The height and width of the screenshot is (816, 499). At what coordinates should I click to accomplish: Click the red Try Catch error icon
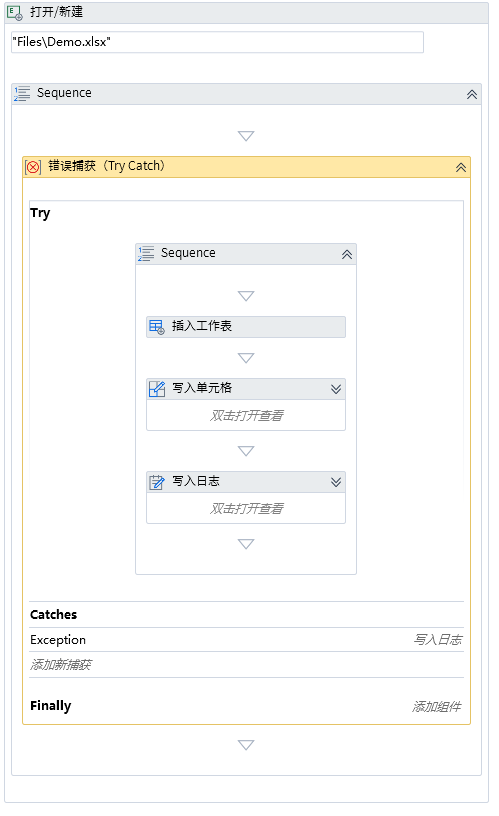coord(33,167)
